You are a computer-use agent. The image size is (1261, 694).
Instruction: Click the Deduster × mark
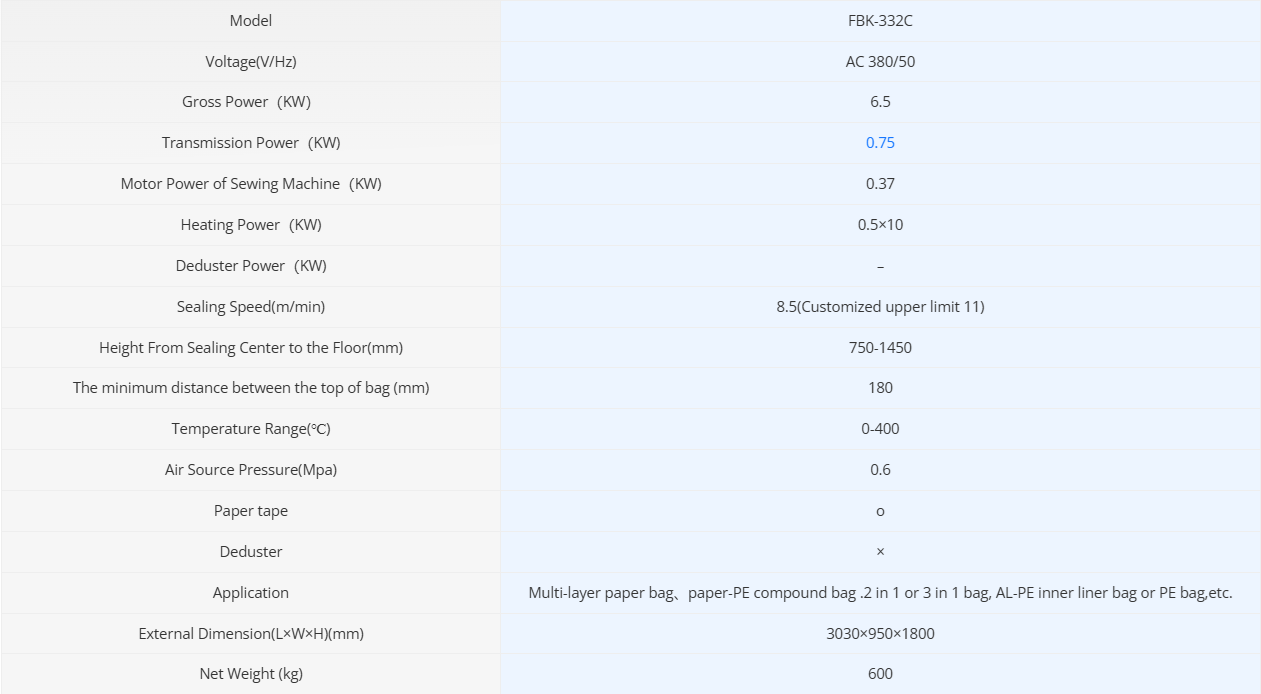point(880,552)
